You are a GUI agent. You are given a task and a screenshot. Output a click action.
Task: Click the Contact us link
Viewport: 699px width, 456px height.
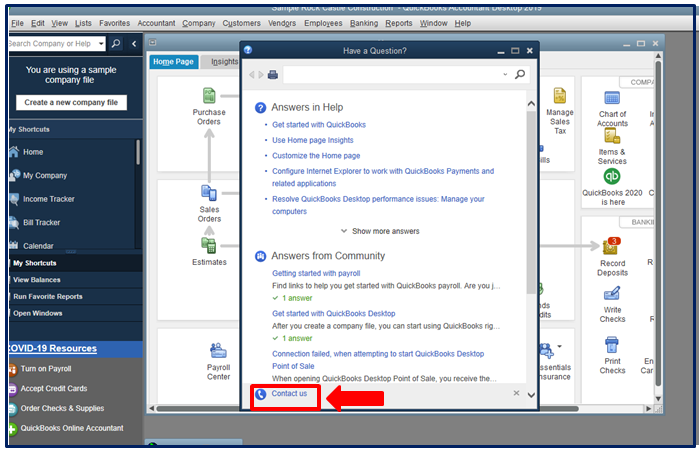coord(289,393)
